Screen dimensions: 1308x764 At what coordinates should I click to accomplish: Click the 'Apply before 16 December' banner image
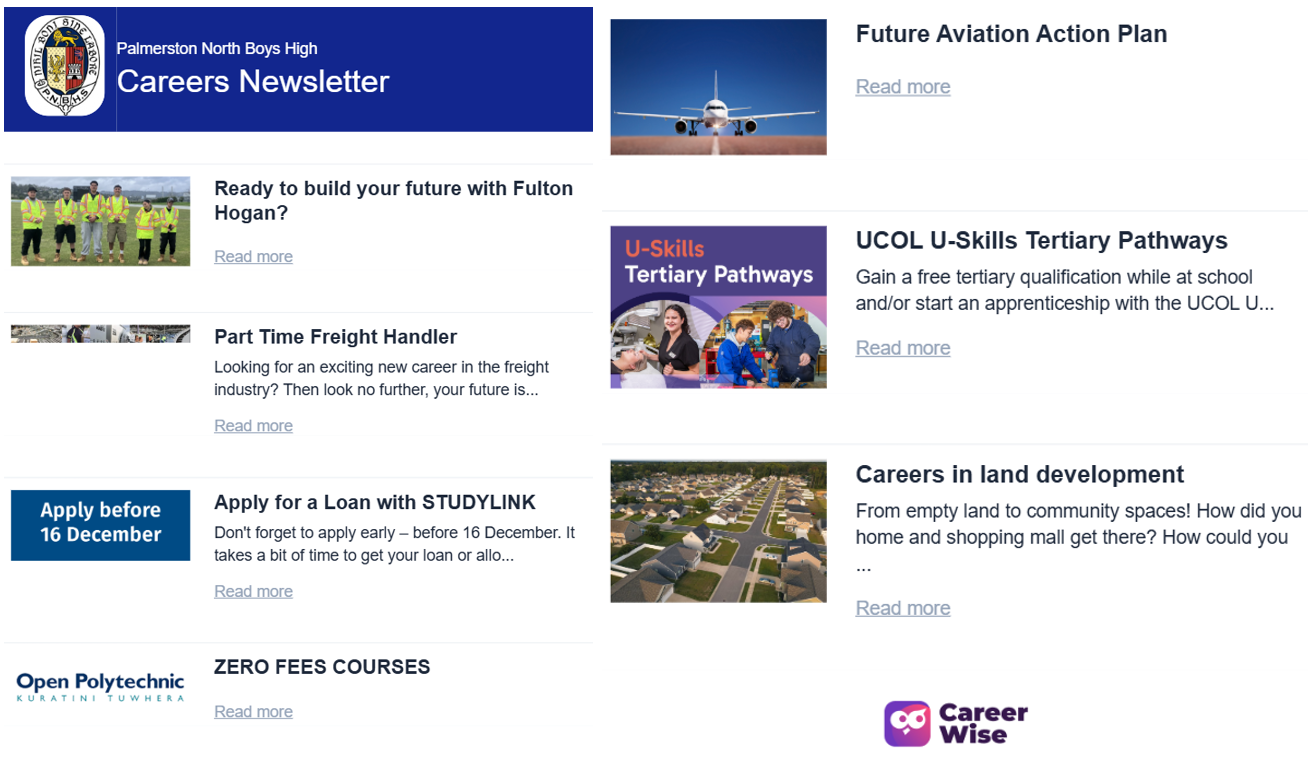click(x=100, y=524)
